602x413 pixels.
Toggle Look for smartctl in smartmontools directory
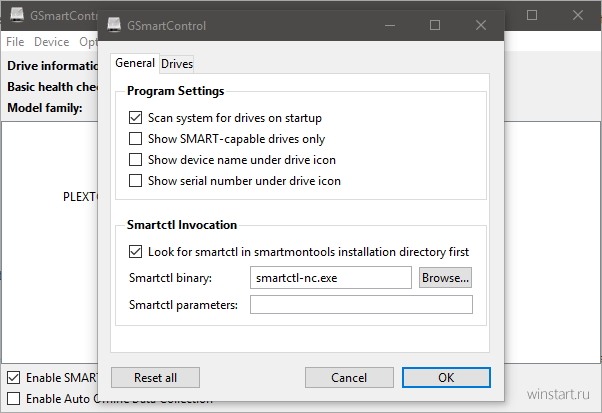point(136,252)
